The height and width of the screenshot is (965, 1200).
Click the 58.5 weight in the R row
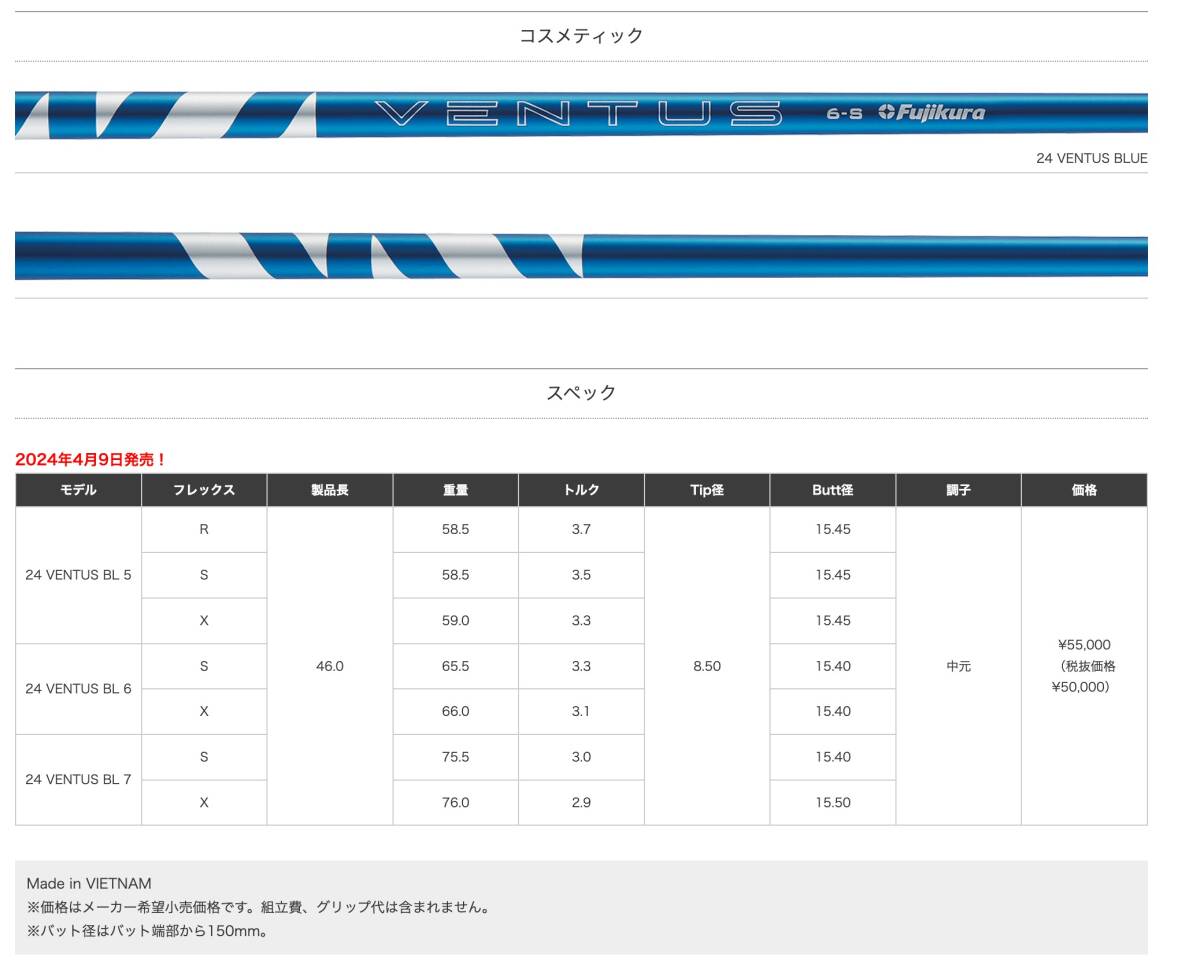[x=455, y=530]
